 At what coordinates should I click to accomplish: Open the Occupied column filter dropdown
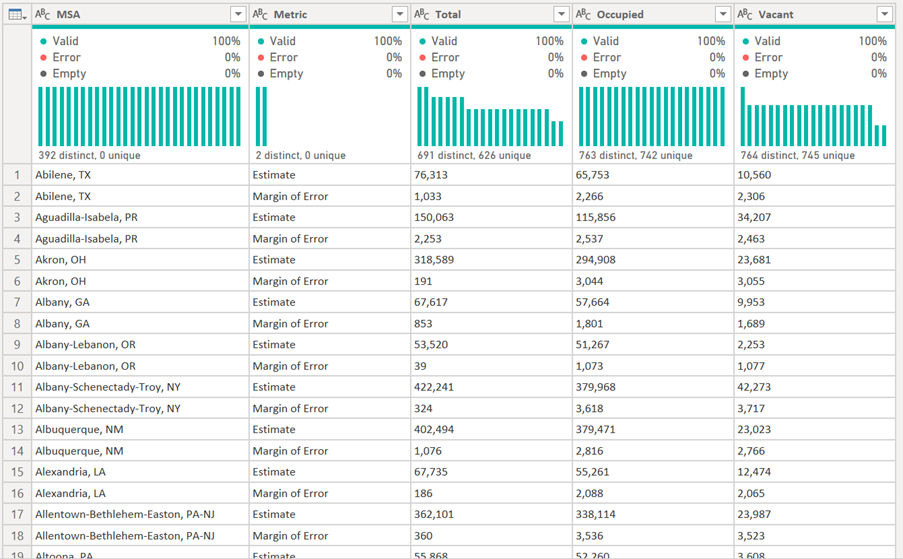coord(723,14)
